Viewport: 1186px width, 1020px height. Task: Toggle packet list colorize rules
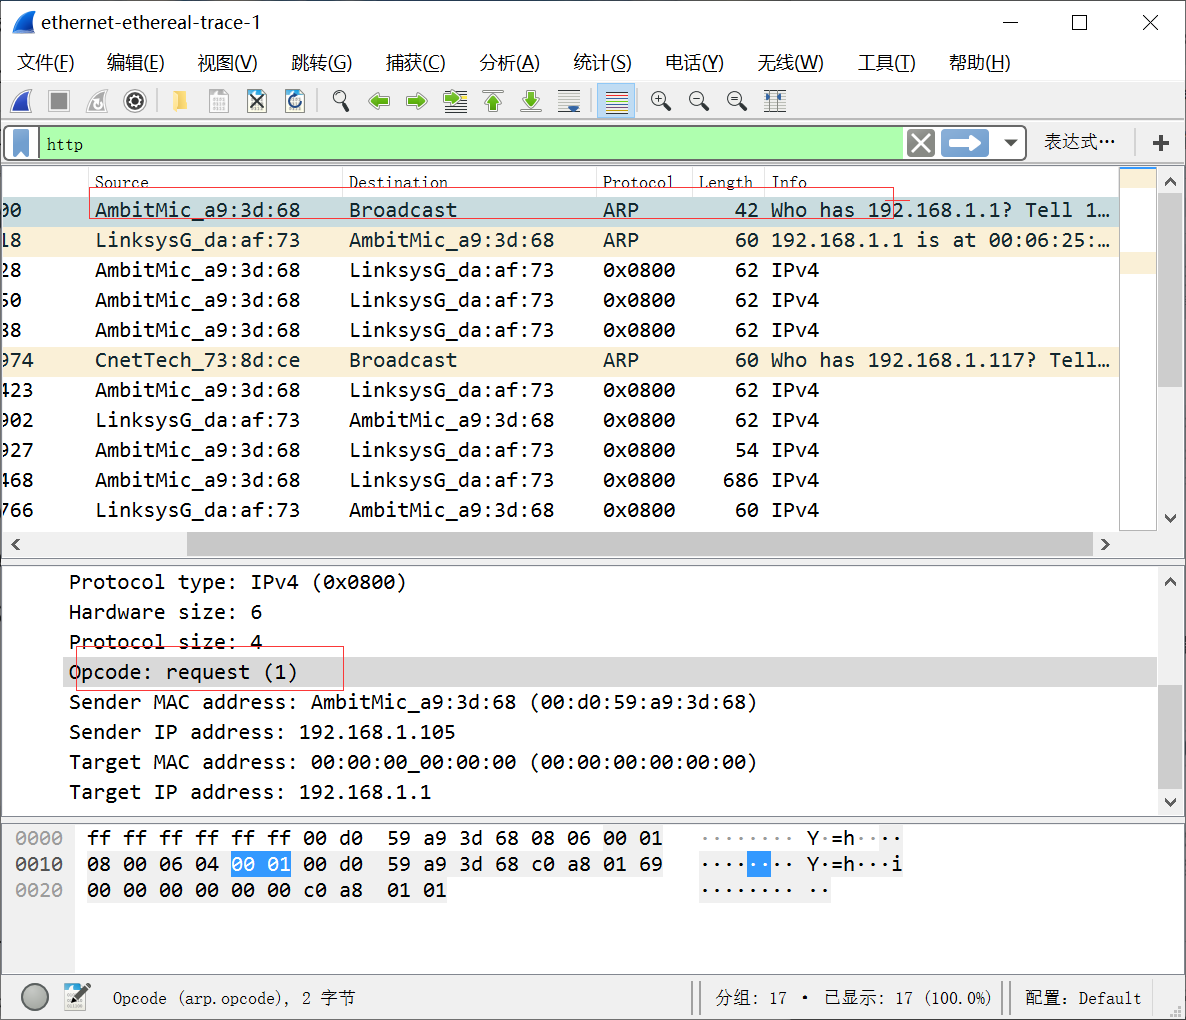click(x=616, y=101)
